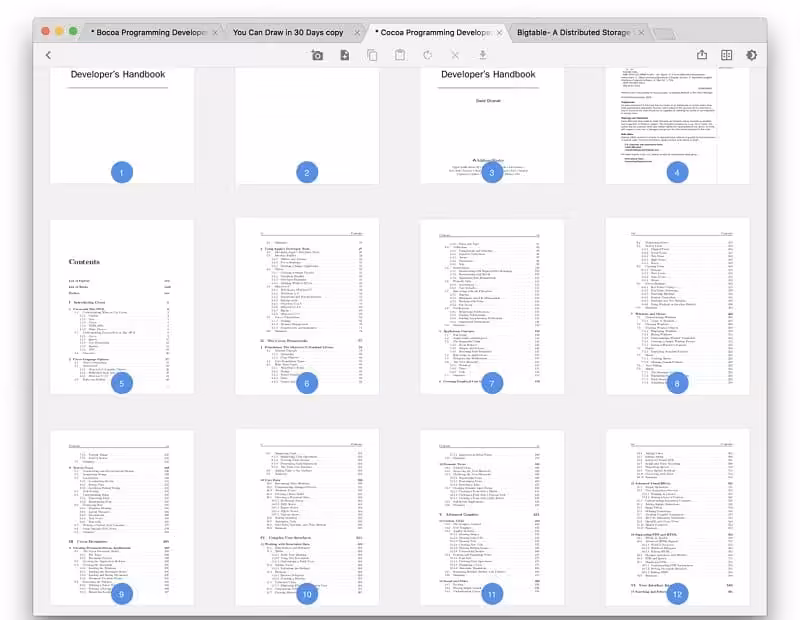Click the copy pages toolbar icon
The image size is (800, 620).
pyautogui.click(x=372, y=55)
